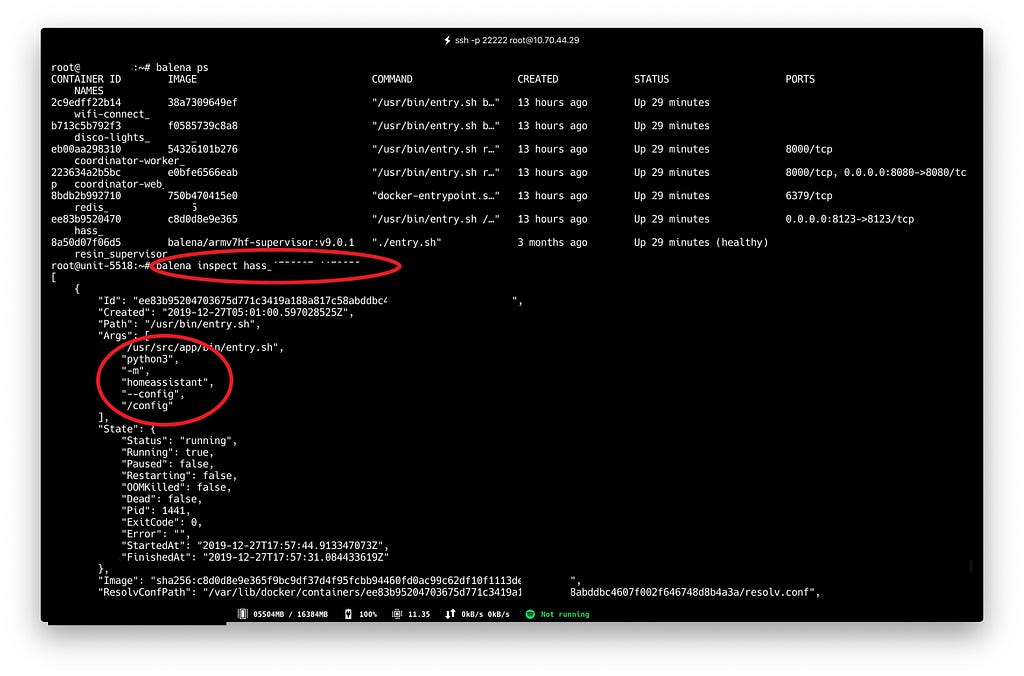Click container ID 223634a2b5bc
Image resolution: width=1024 pixels, height=676 pixels.
click(x=86, y=172)
